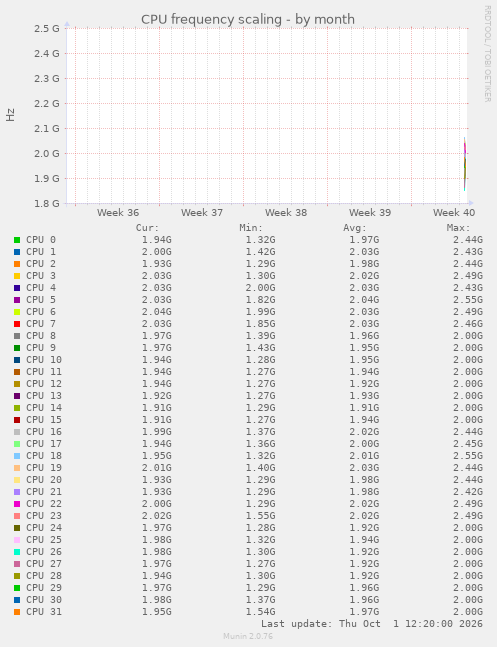Click the 'Week 36' x-axis label
Viewport: 497px width, 647px height.
(118, 213)
